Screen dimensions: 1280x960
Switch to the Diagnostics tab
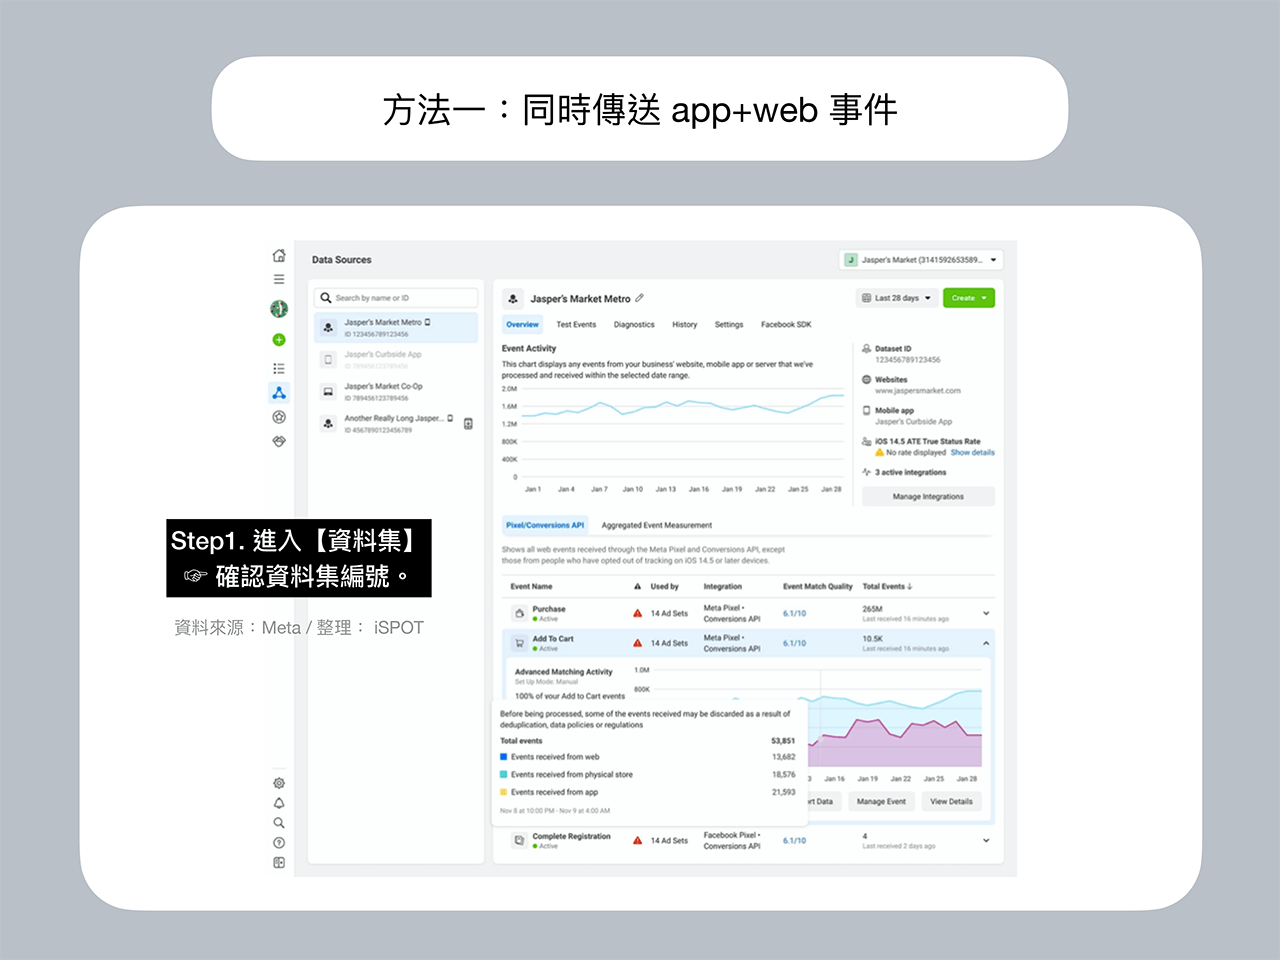[634, 325]
